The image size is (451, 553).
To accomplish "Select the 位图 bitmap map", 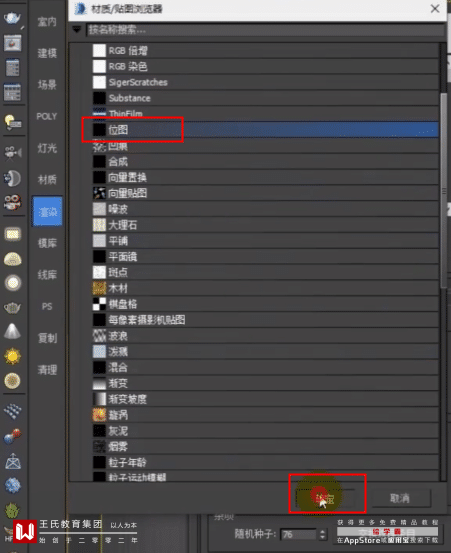I will pos(265,129).
